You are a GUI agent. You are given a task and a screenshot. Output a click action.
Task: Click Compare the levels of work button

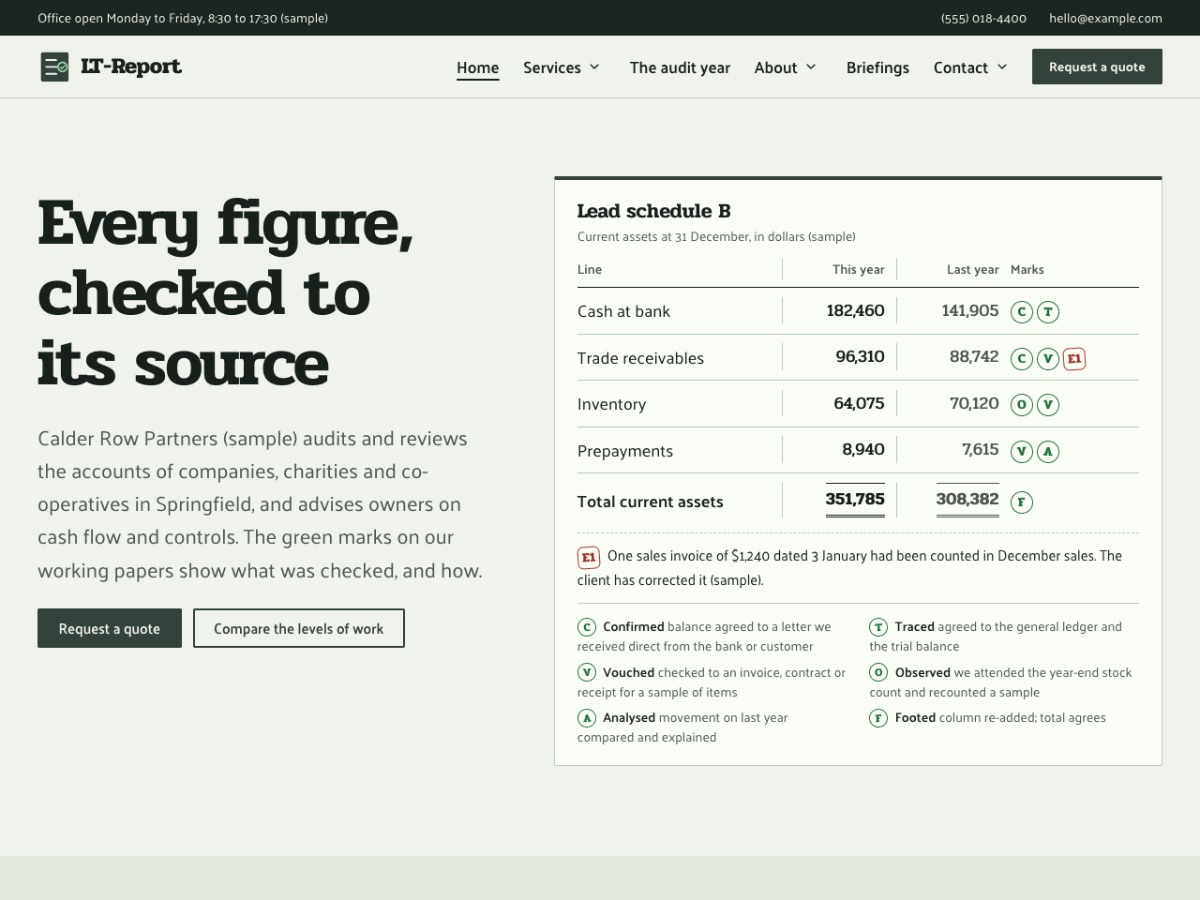click(299, 629)
